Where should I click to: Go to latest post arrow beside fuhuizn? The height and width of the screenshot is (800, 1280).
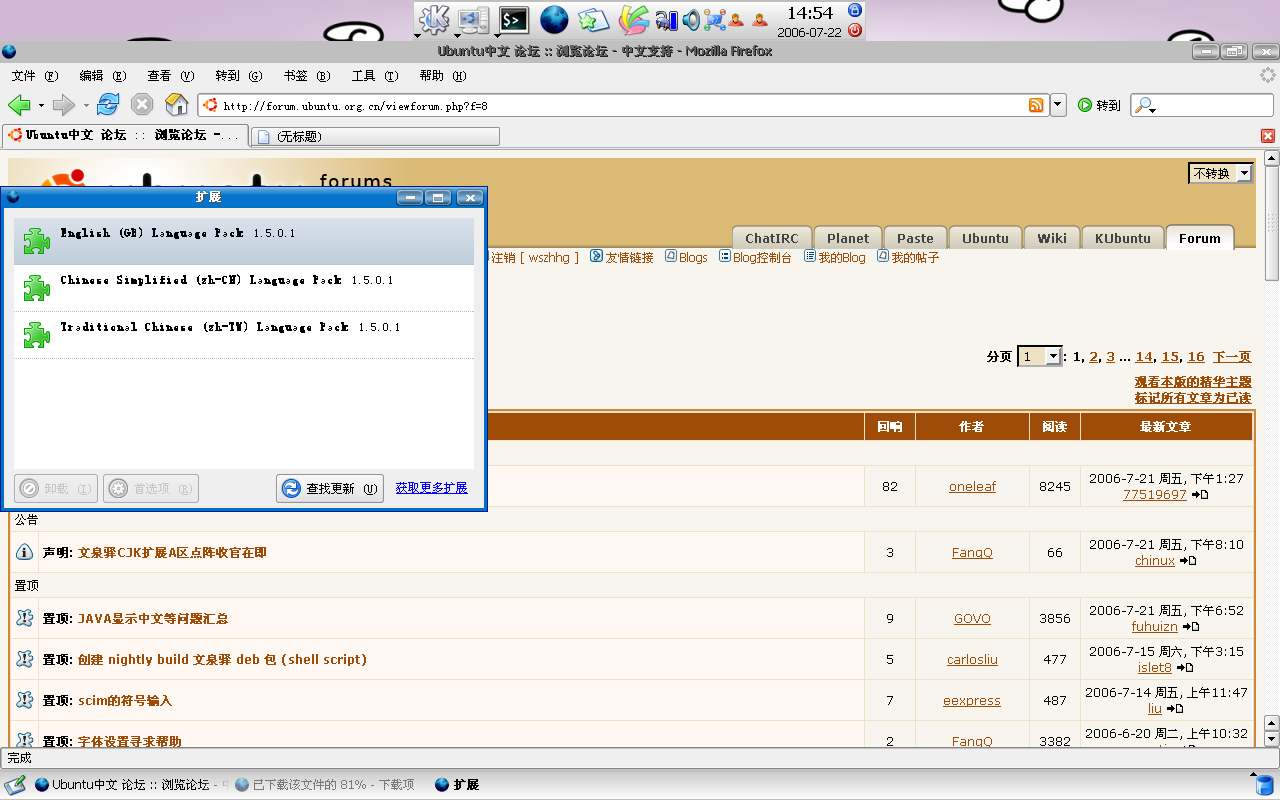(1191, 627)
